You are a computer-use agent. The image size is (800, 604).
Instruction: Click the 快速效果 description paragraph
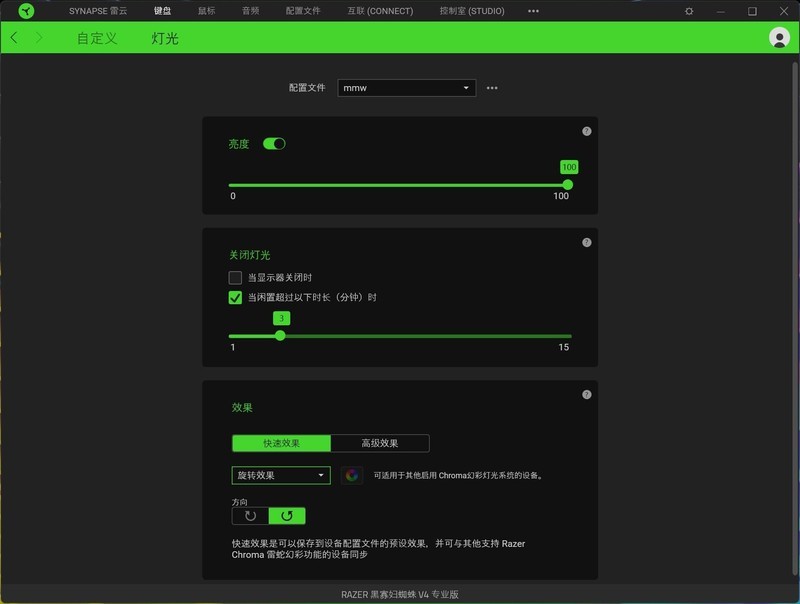coord(378,549)
